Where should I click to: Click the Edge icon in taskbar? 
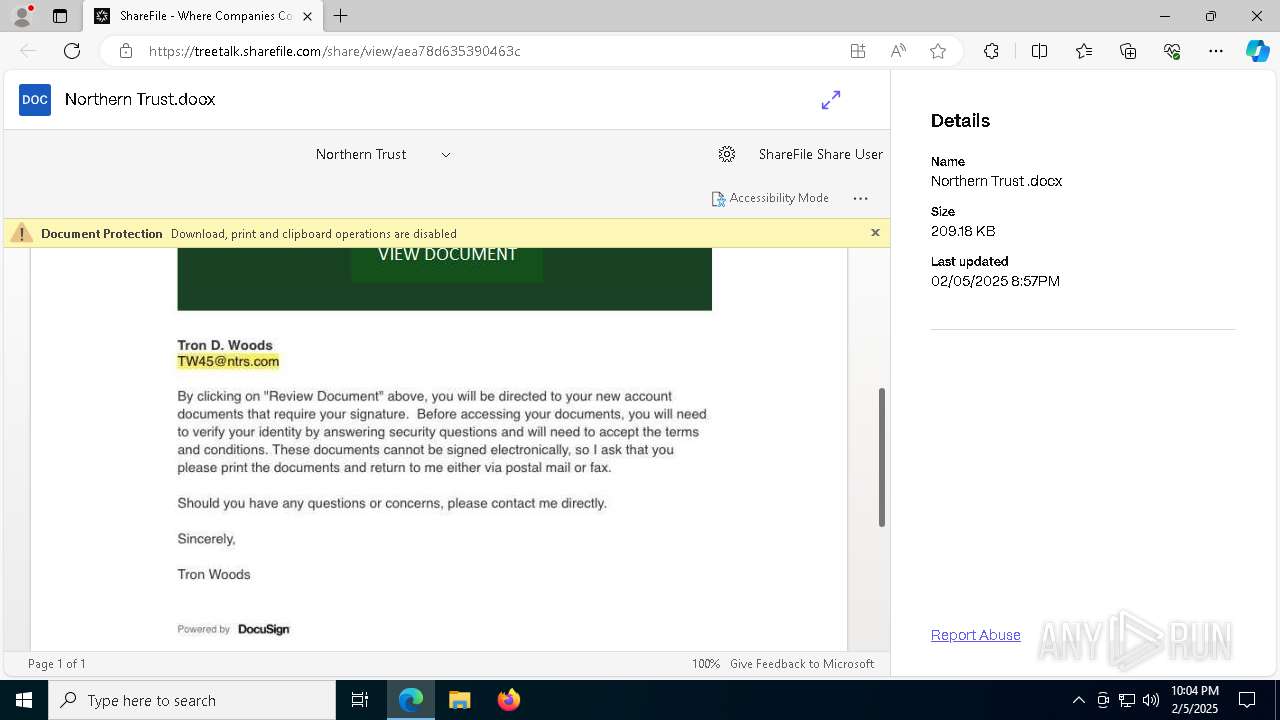point(411,700)
